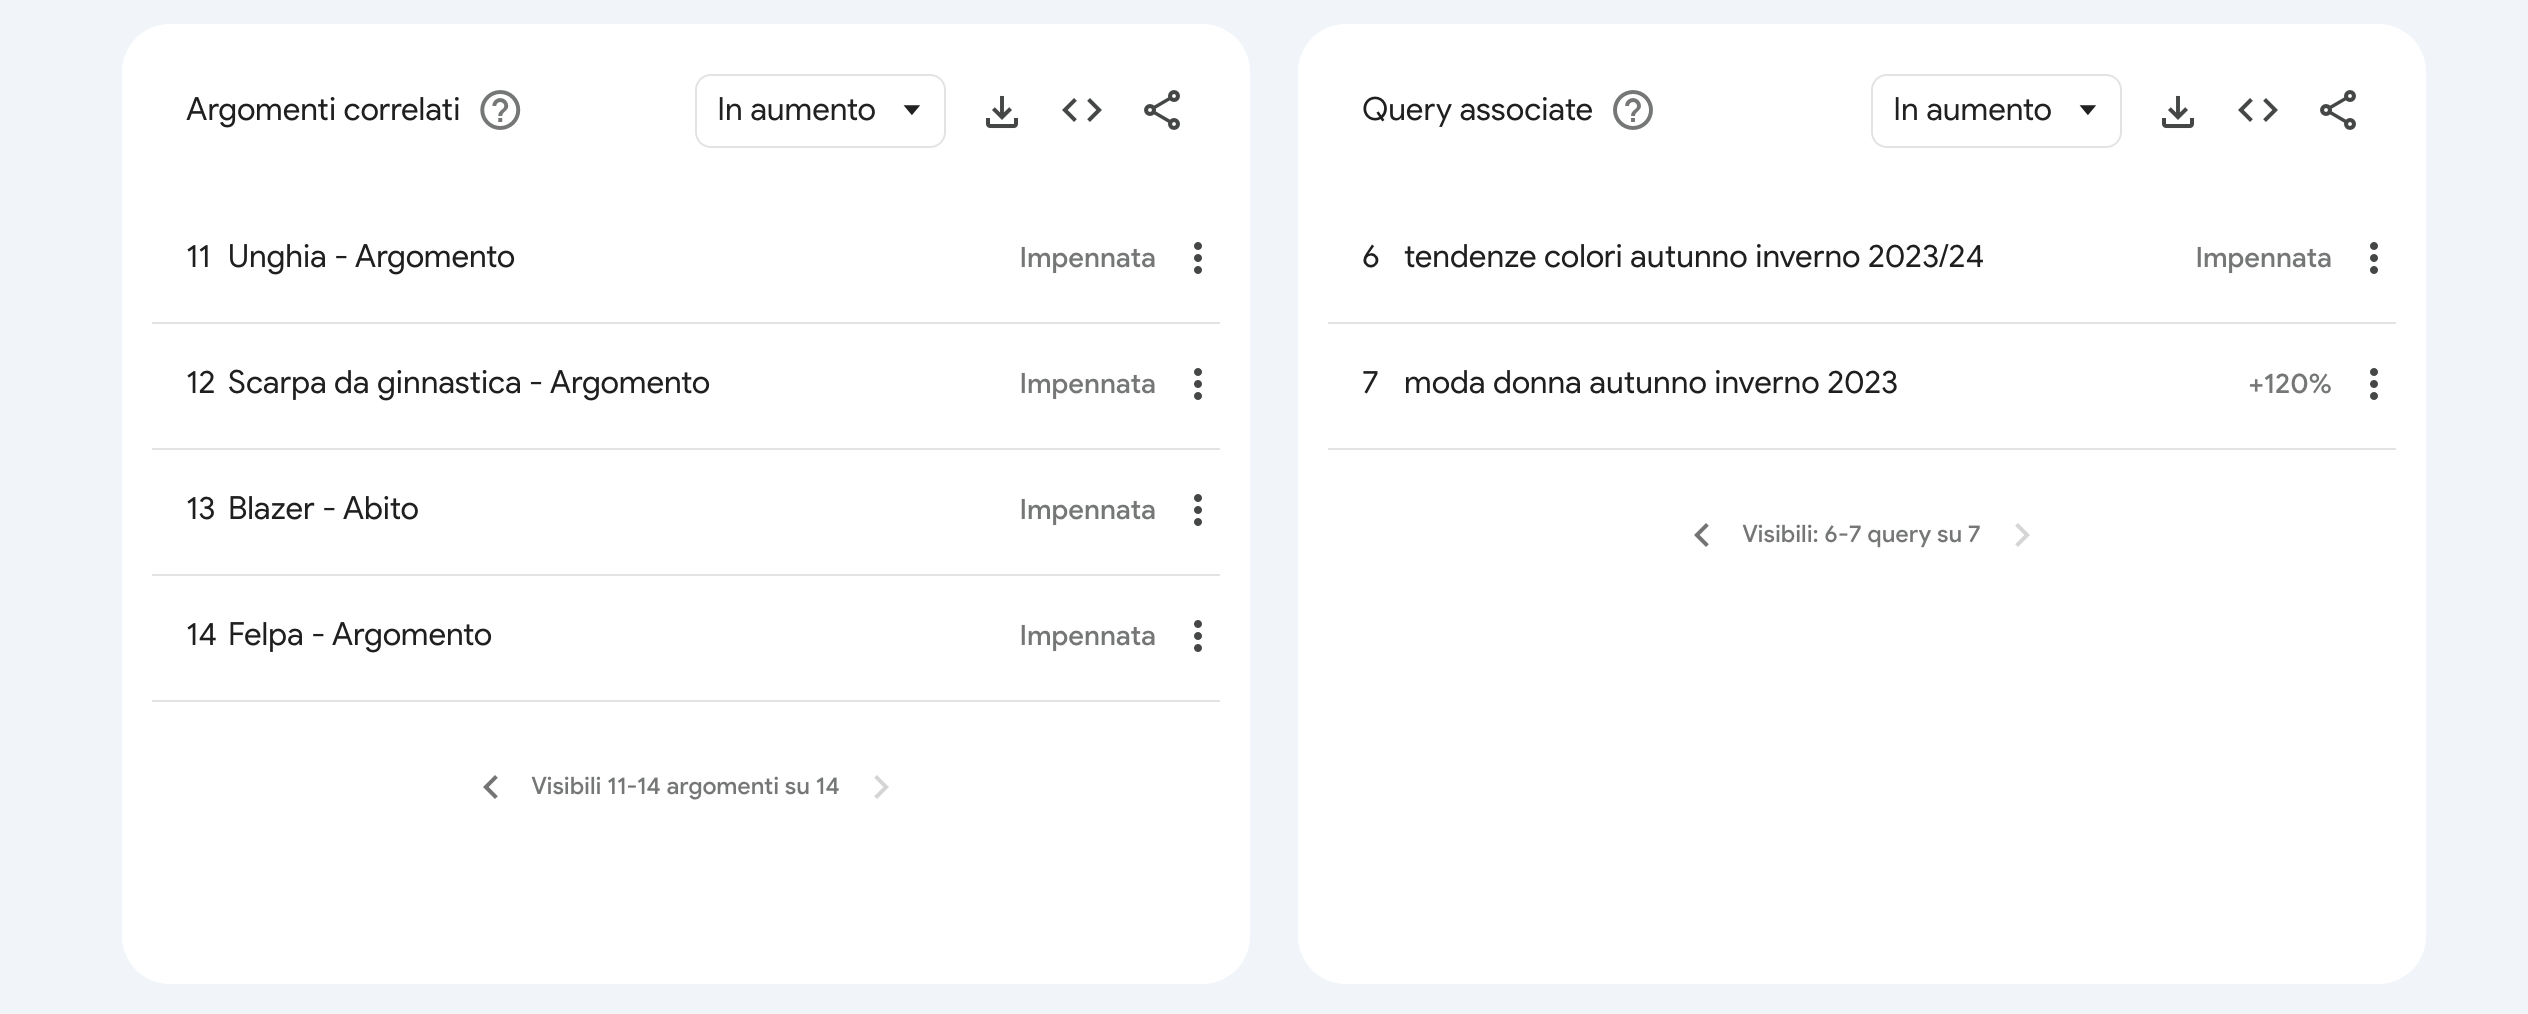Open help for Query associate

(1632, 111)
